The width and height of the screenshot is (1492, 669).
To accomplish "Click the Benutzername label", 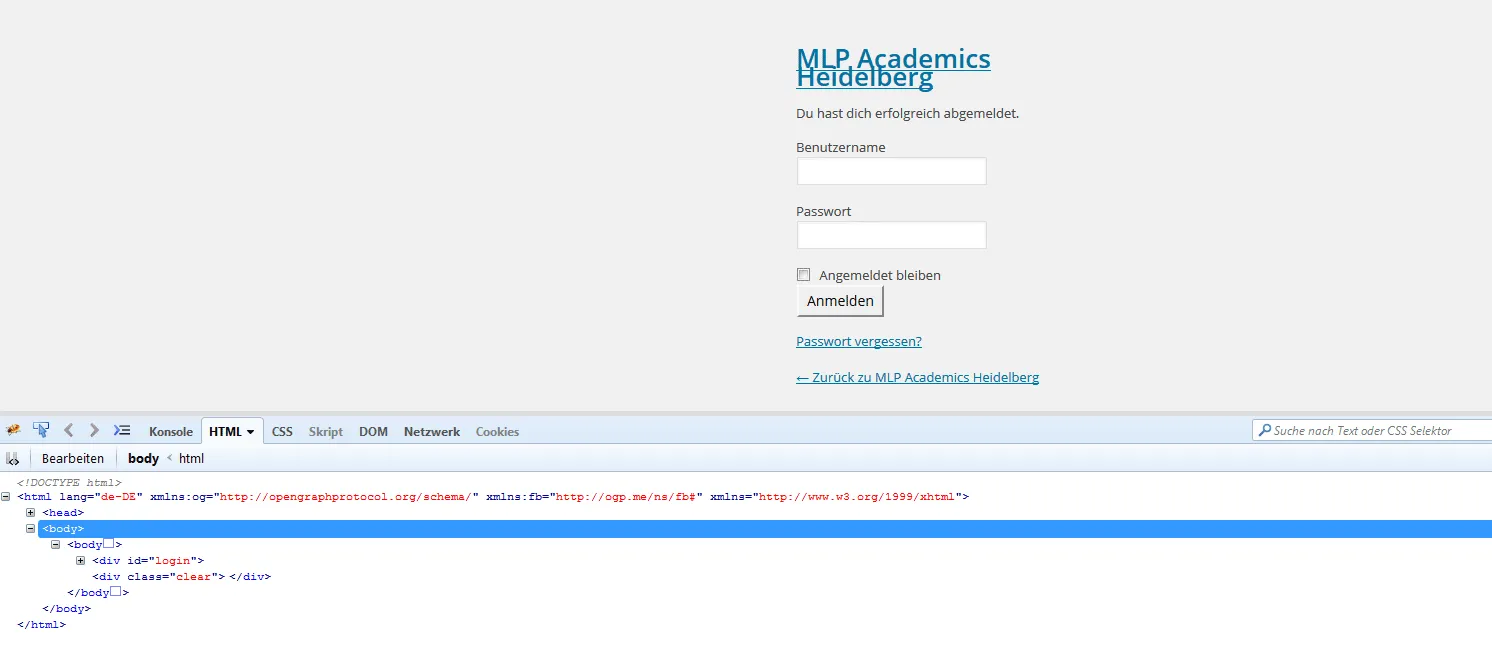I will 841,147.
